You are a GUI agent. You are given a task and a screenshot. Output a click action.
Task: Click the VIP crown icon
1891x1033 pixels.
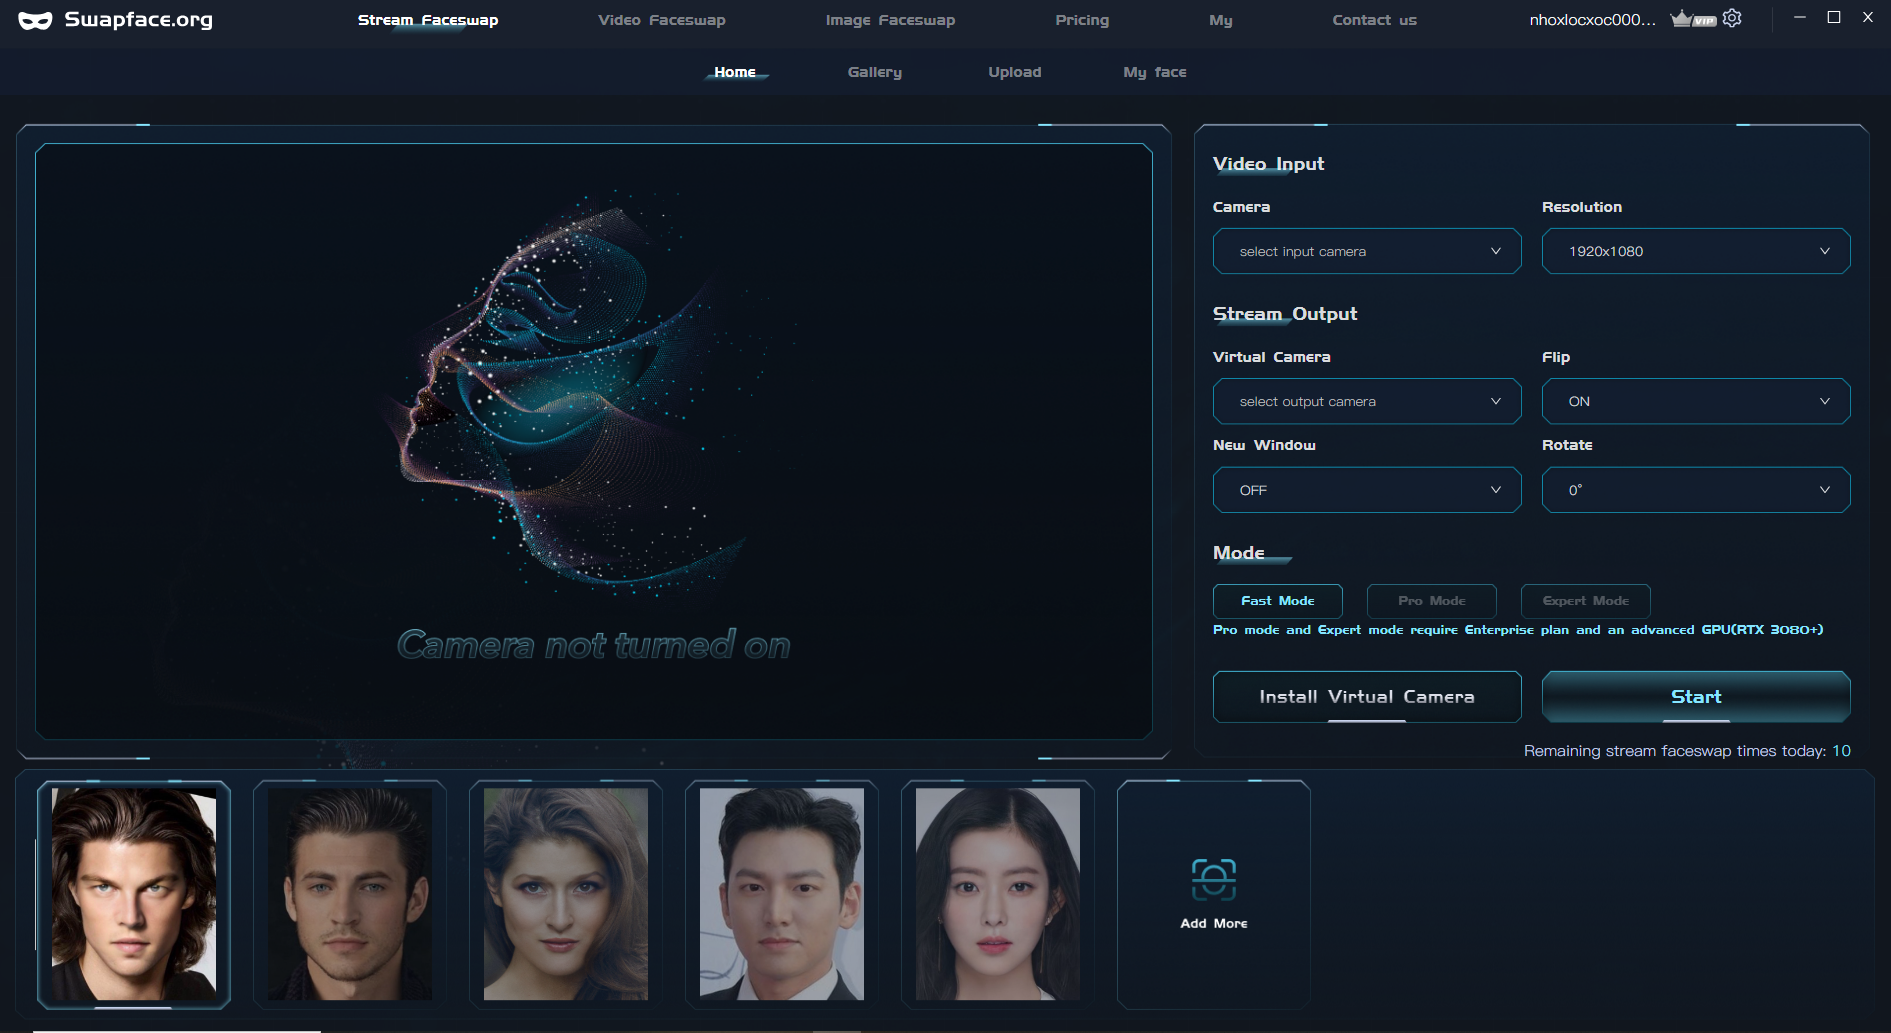[x=1692, y=19]
